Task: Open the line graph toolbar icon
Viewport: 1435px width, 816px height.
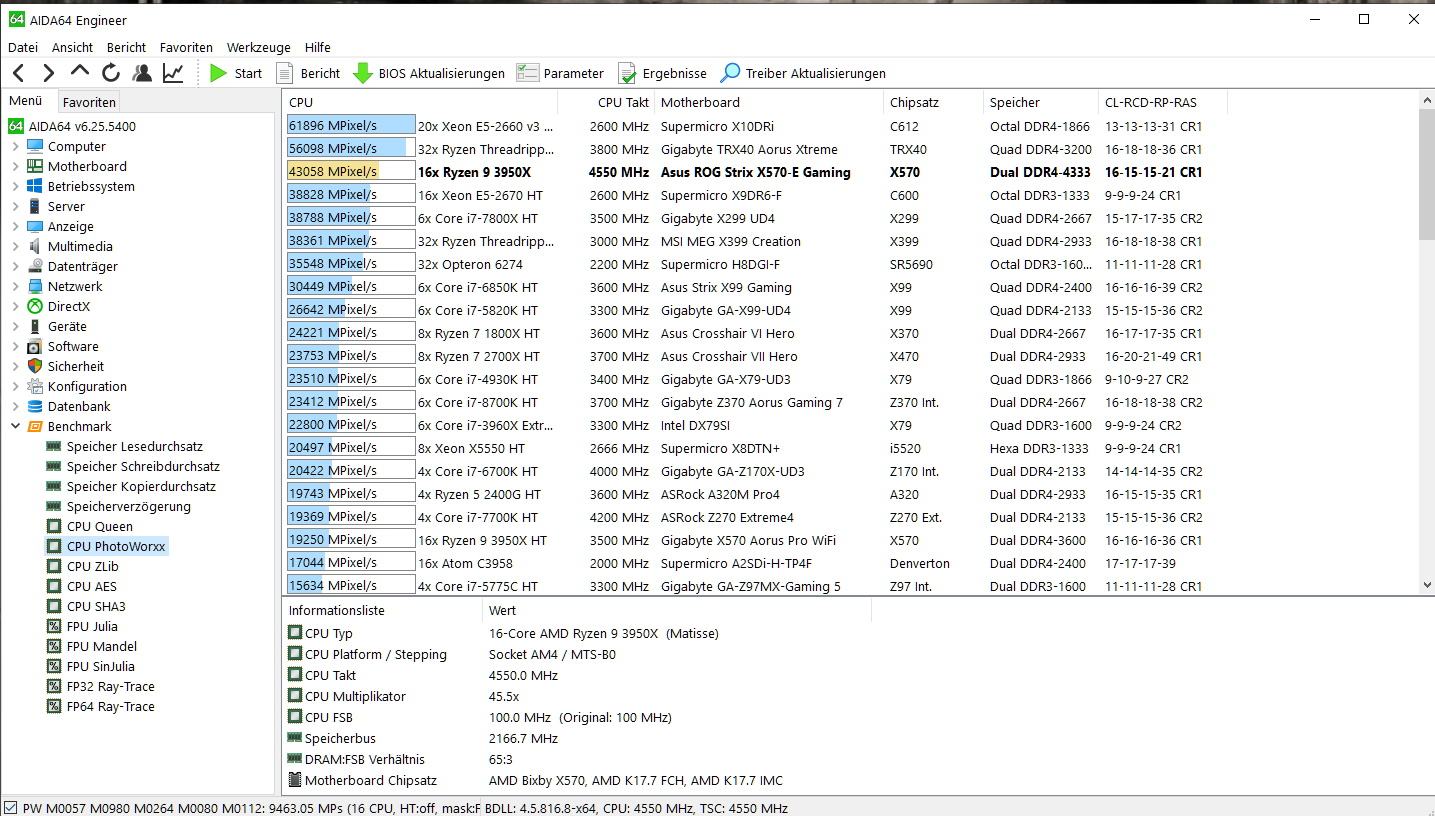Action: (173, 73)
